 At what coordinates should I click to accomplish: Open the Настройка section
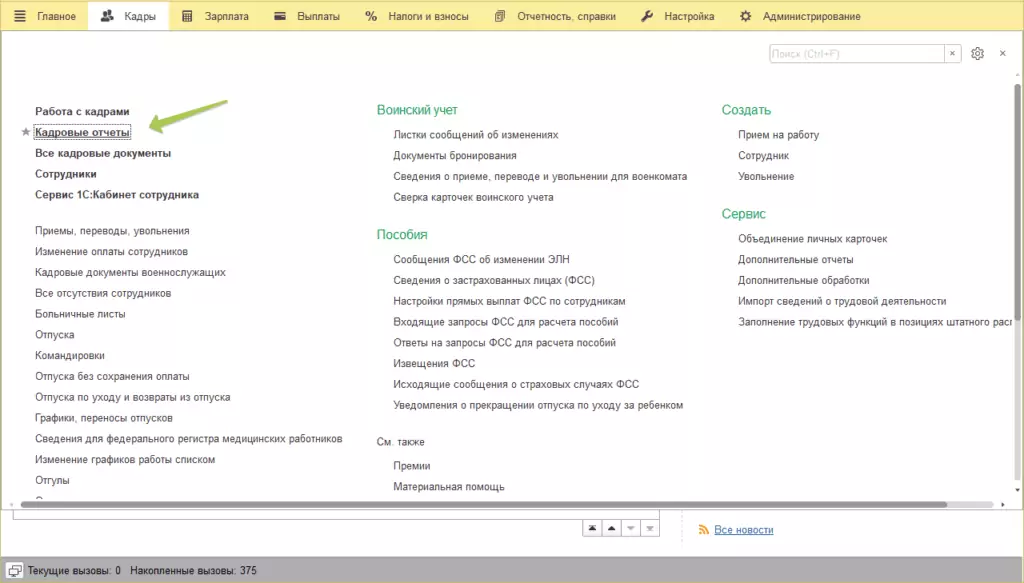tap(677, 17)
